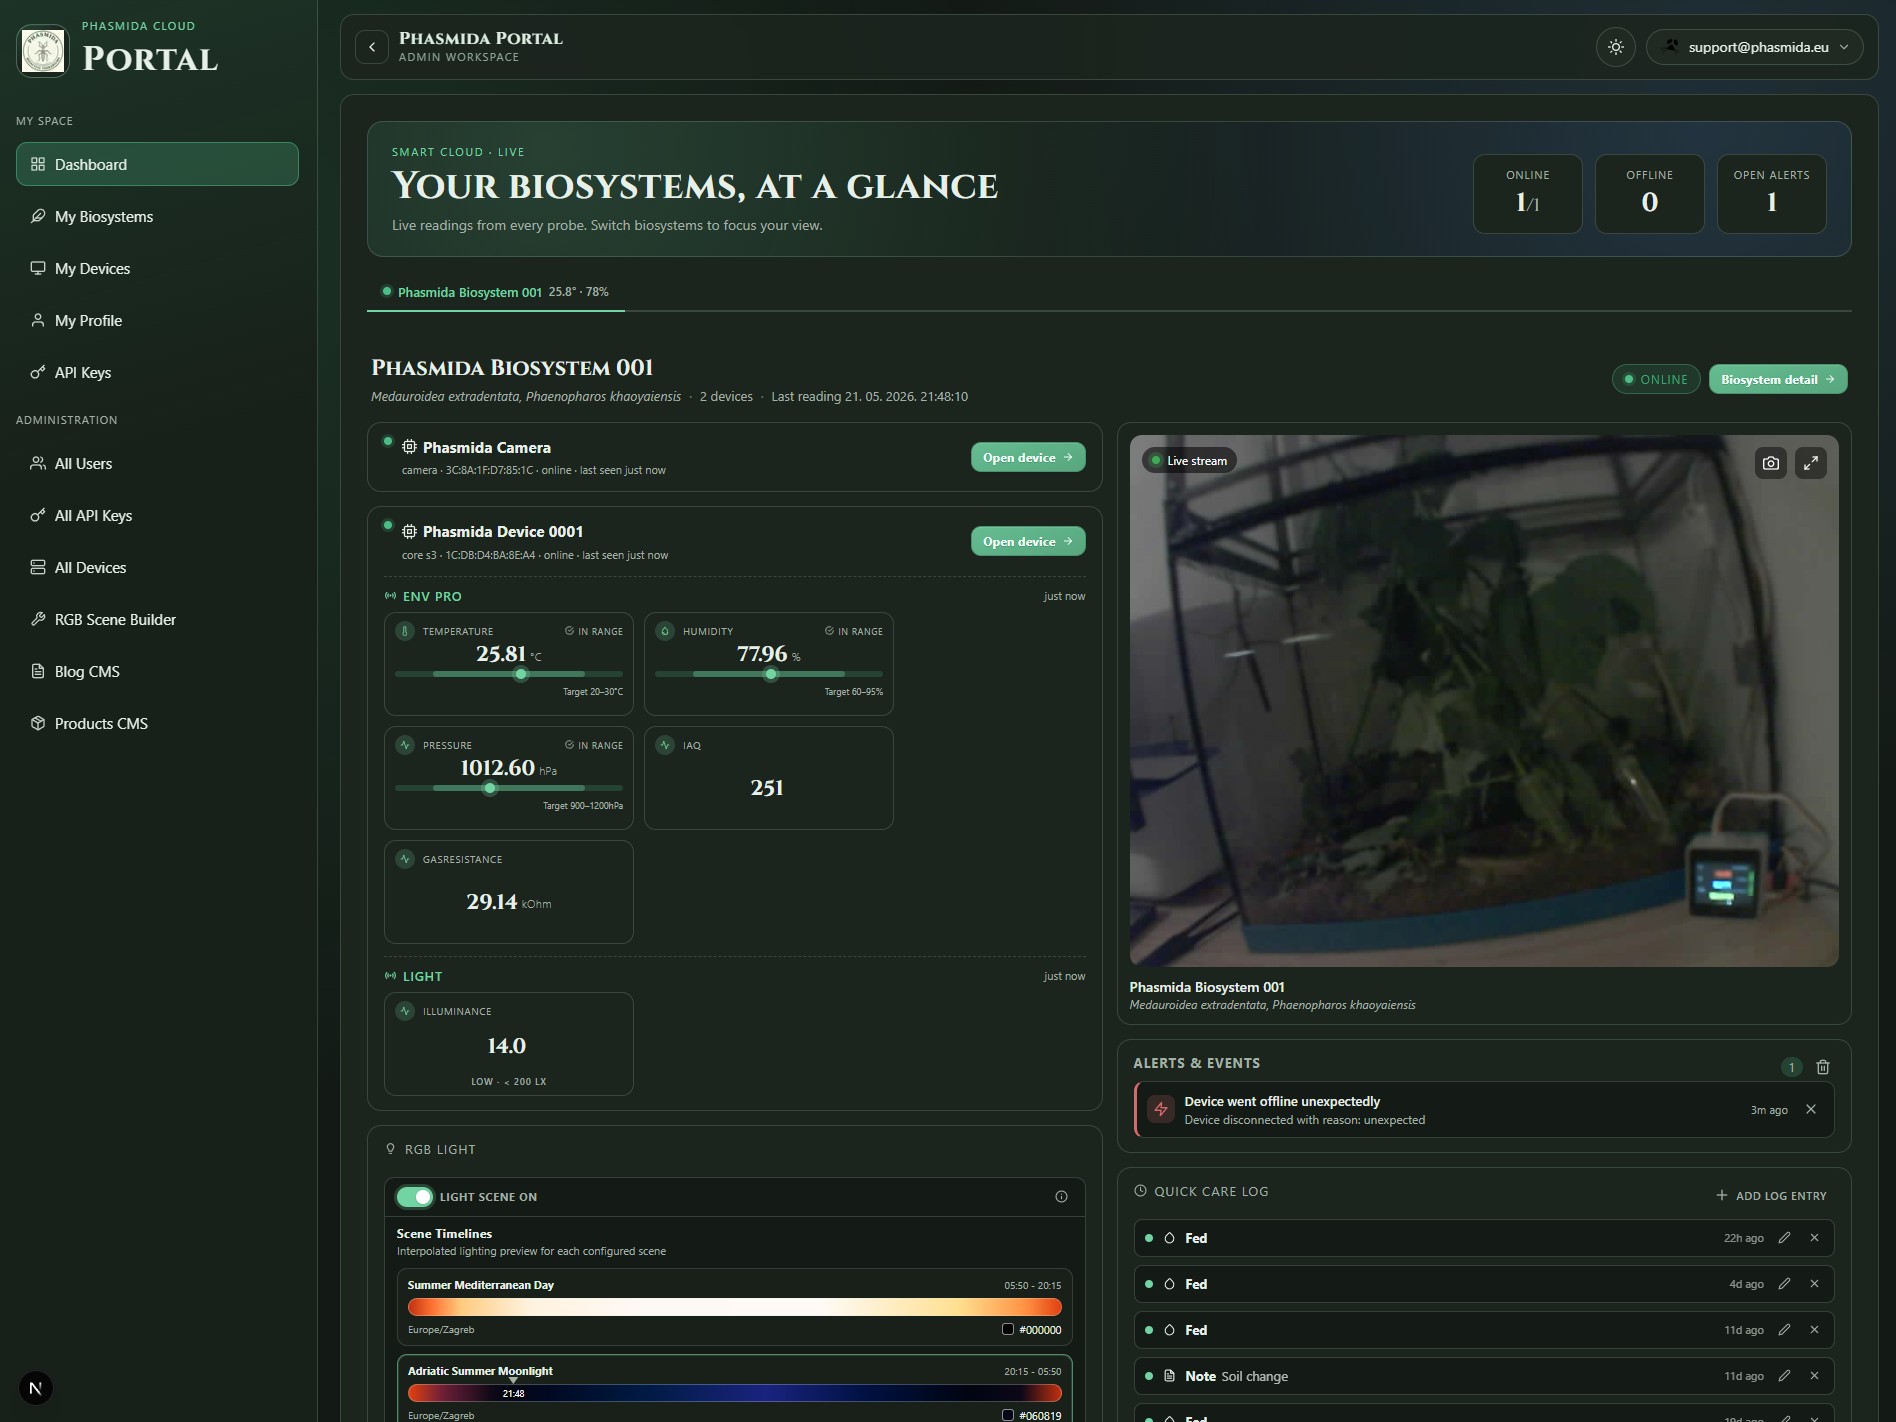This screenshot has width=1896, height=1422.
Task: Click the red lightning alert icon
Action: pyautogui.click(x=1160, y=1109)
